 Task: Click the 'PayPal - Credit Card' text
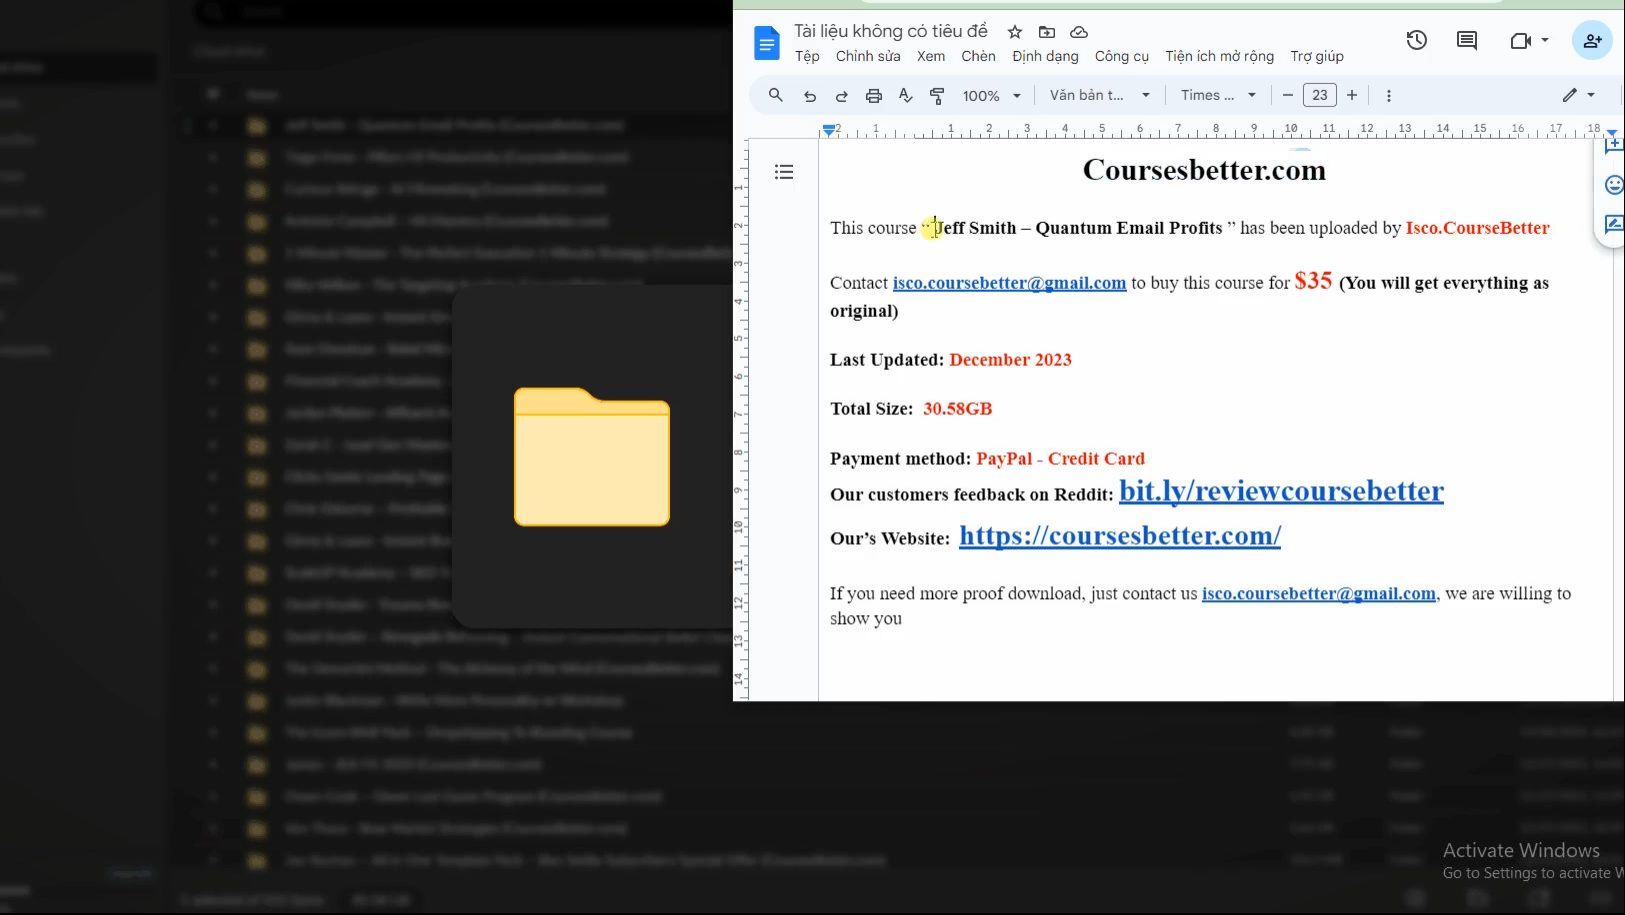[1060, 459]
